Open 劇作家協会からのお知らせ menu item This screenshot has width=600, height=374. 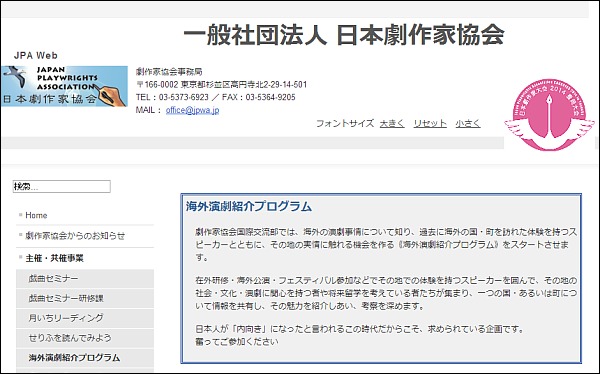pos(75,236)
